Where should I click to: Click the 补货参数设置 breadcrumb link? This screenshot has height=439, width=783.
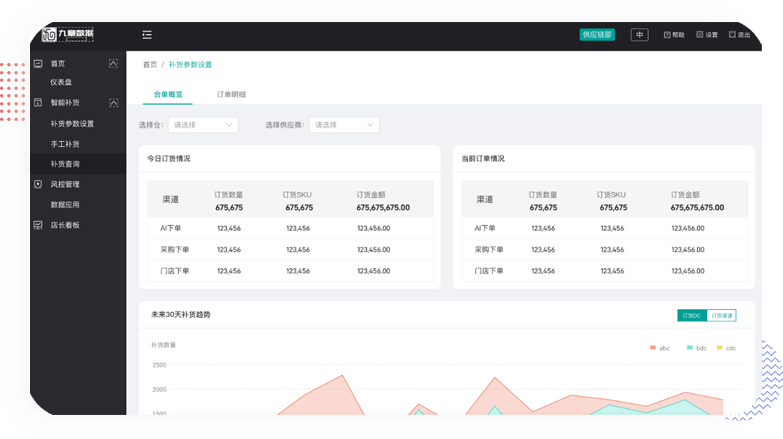pos(190,64)
